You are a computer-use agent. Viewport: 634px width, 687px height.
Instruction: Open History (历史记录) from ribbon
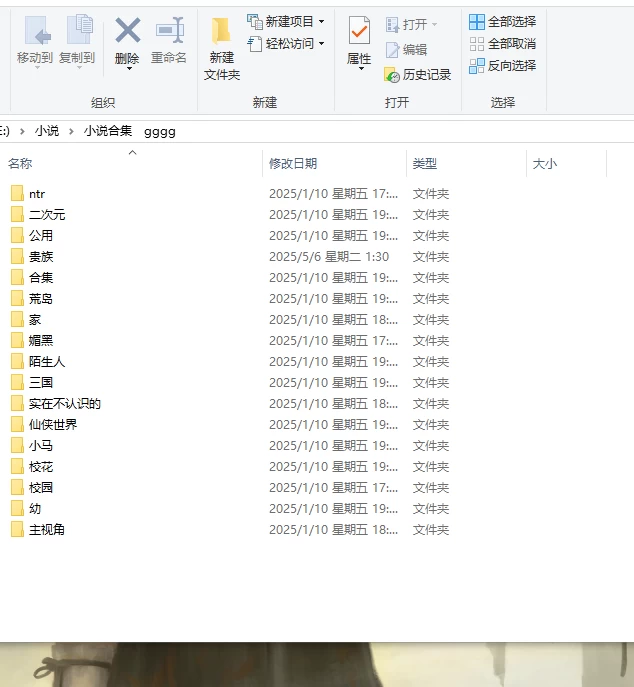(x=417, y=75)
